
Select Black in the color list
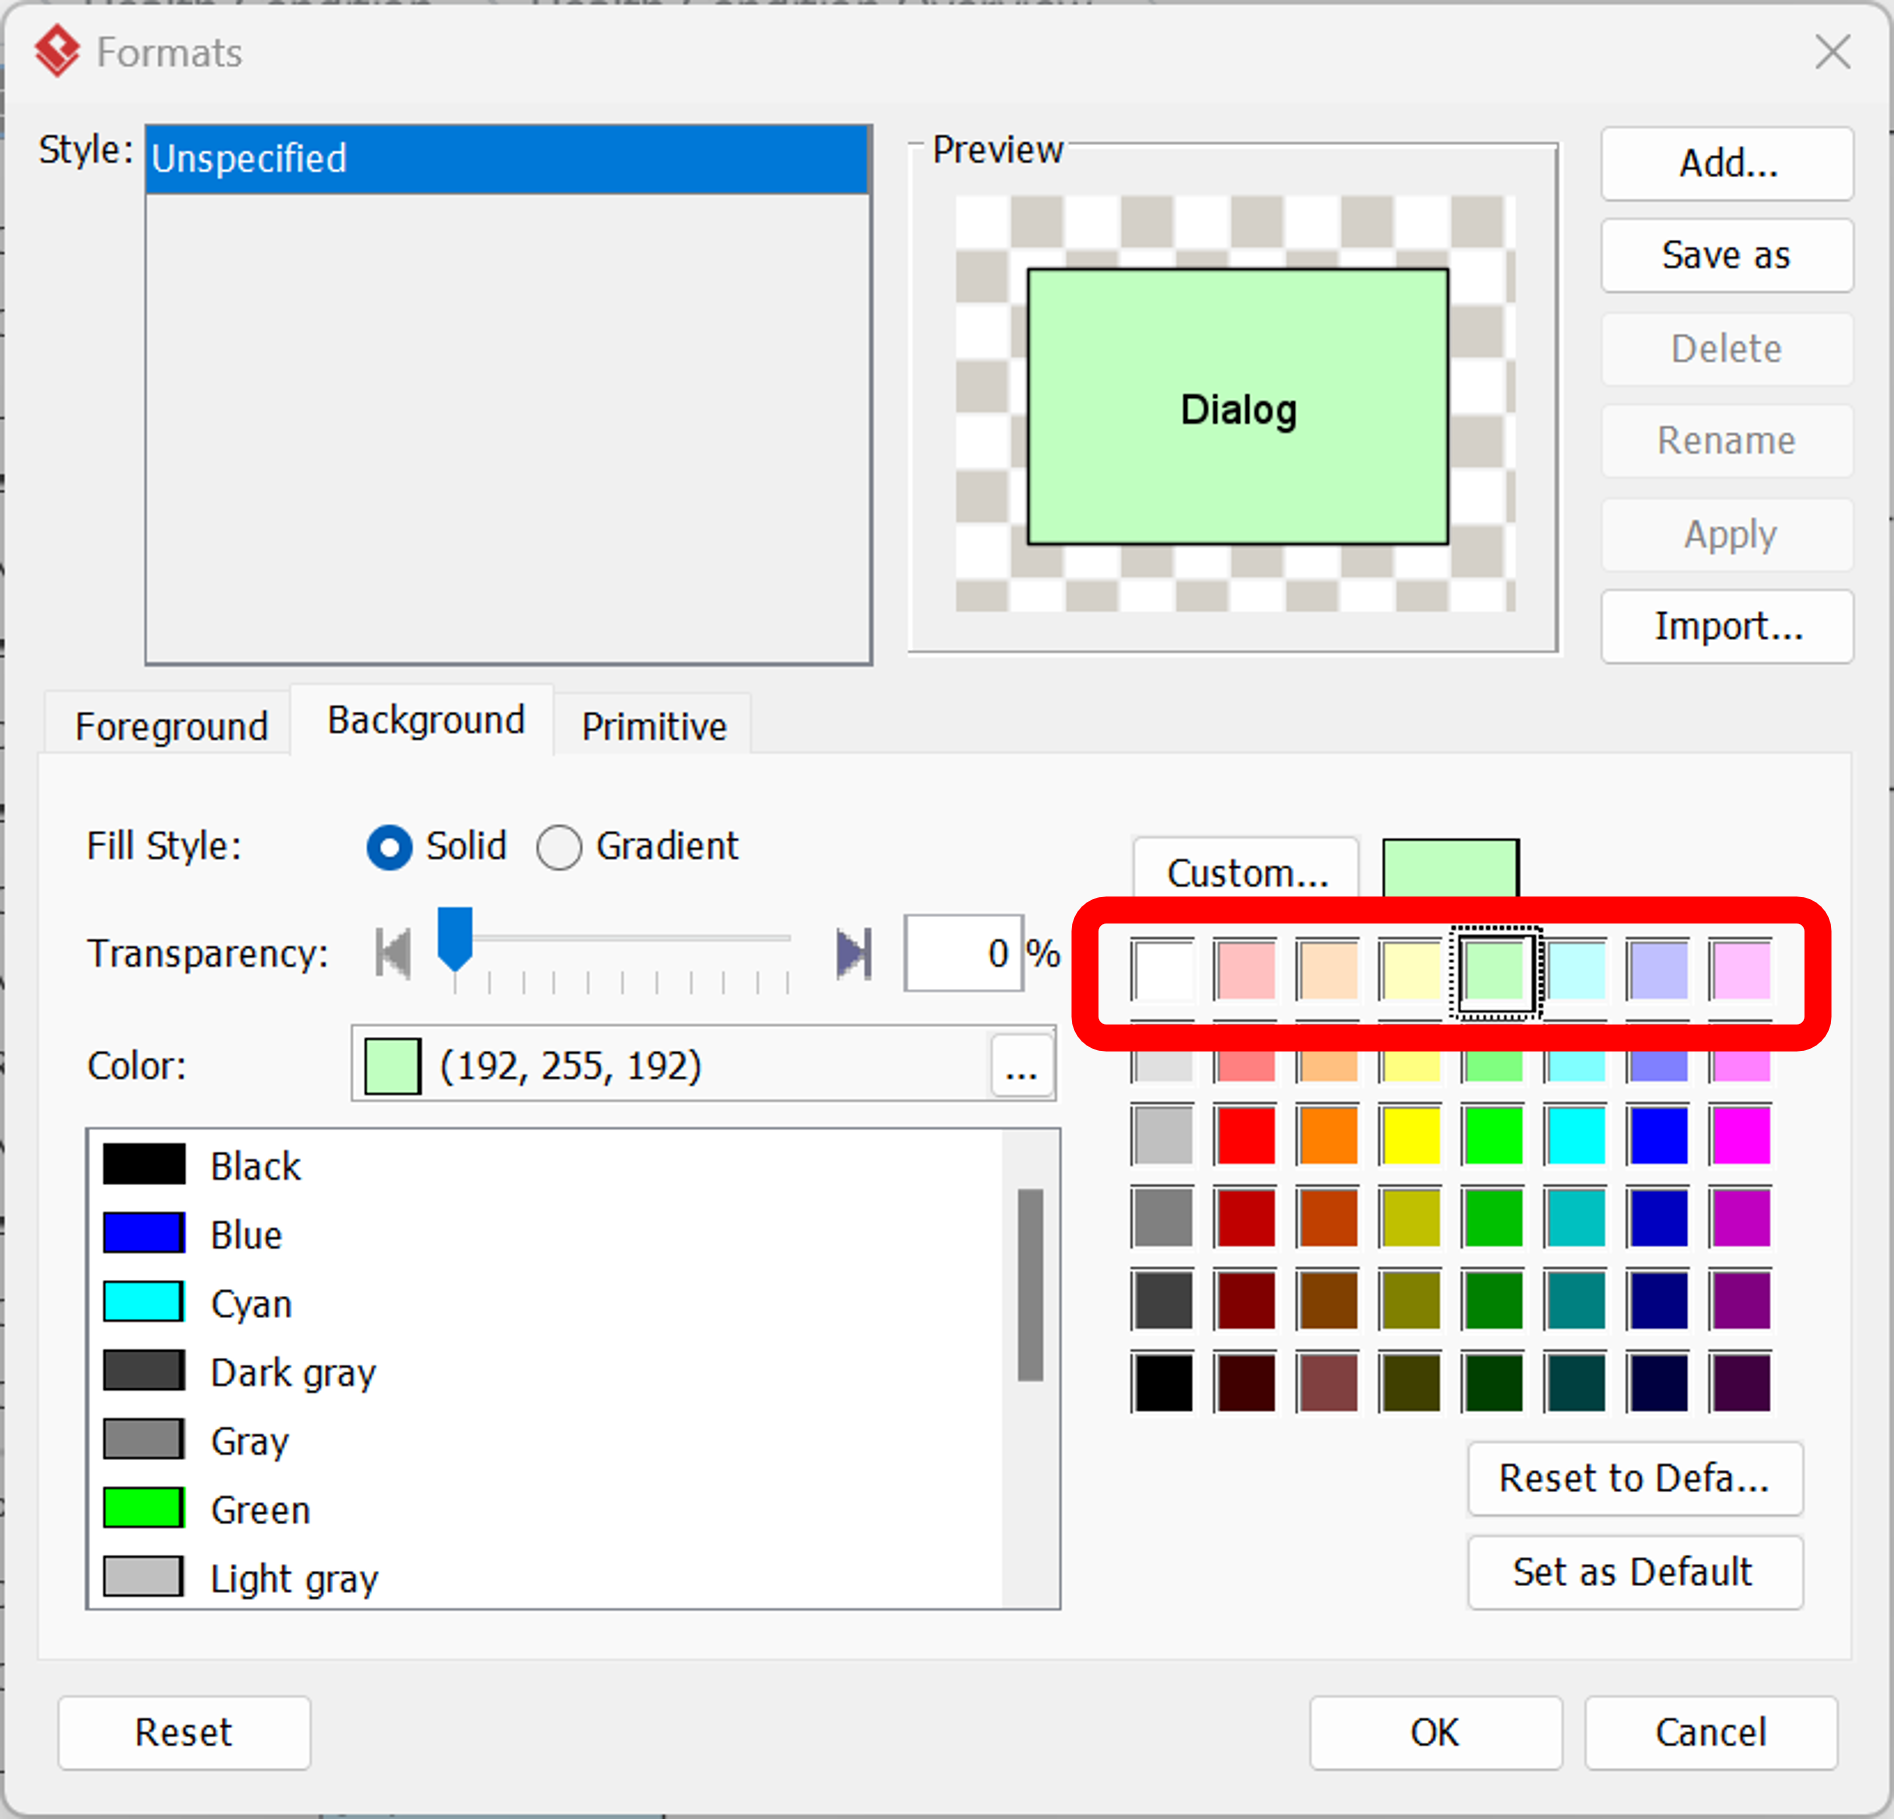tap(255, 1165)
